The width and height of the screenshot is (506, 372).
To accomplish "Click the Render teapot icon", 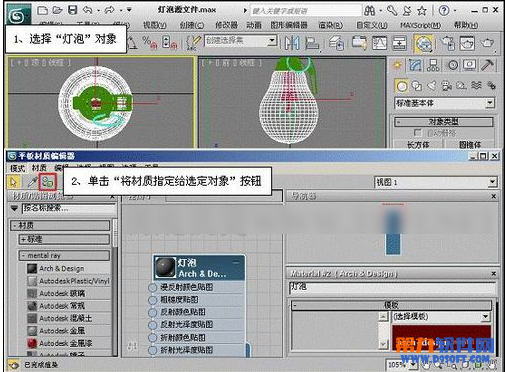I will coord(487,43).
